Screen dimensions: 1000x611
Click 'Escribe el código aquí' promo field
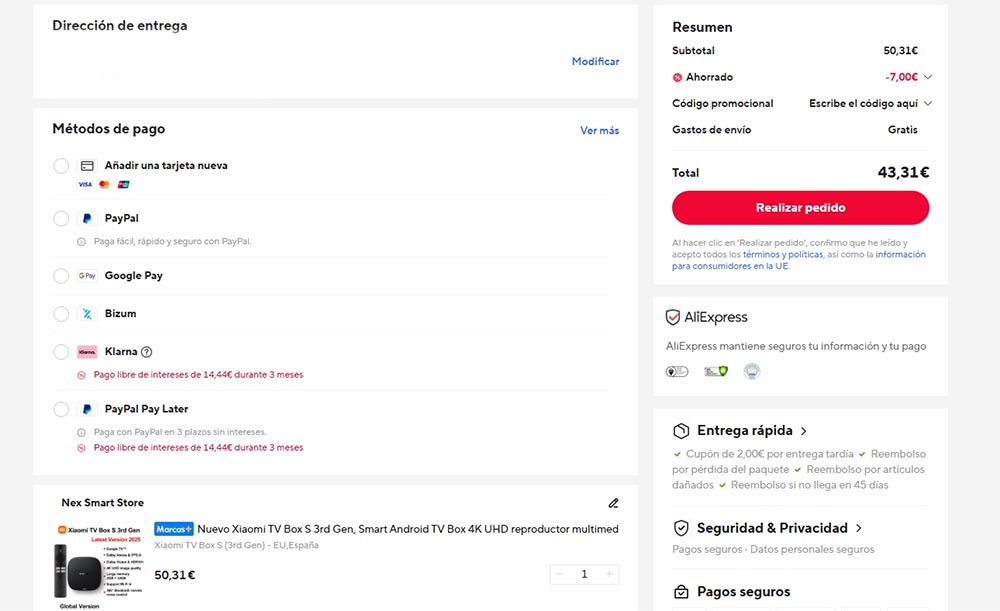click(864, 103)
